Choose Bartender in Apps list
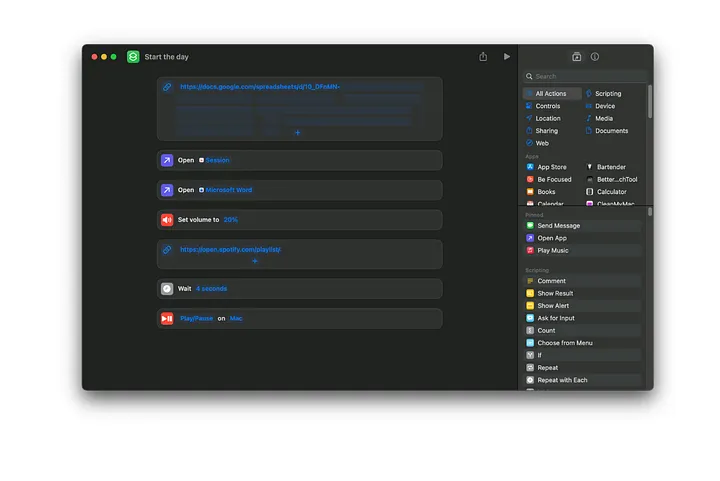720x481 pixels. pyautogui.click(x=606, y=167)
